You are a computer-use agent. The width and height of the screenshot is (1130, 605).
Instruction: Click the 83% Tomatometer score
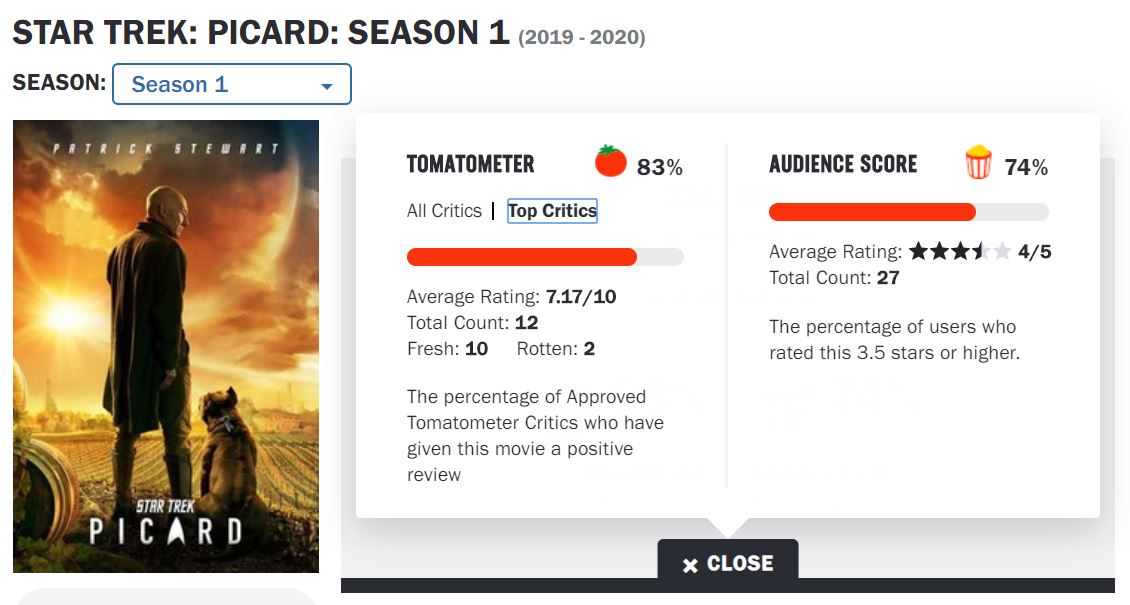click(660, 167)
